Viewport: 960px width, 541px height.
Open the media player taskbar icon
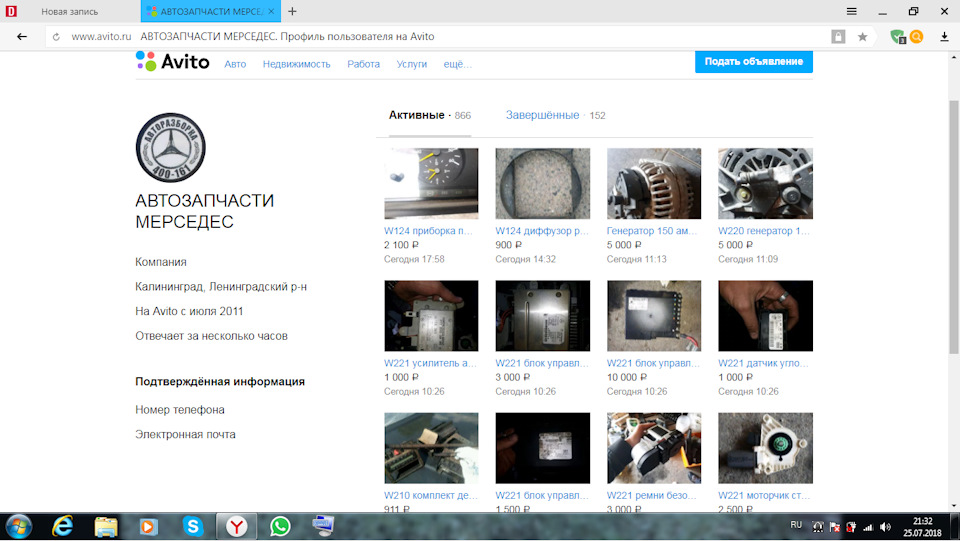[x=148, y=526]
